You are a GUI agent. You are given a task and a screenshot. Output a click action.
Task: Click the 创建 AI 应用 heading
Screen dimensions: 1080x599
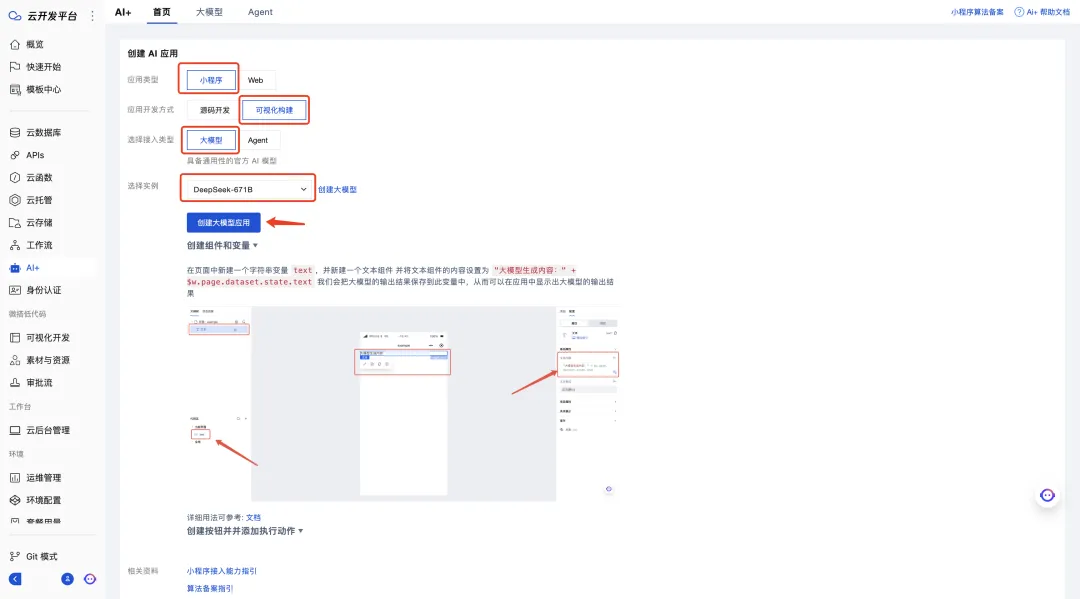(152, 53)
